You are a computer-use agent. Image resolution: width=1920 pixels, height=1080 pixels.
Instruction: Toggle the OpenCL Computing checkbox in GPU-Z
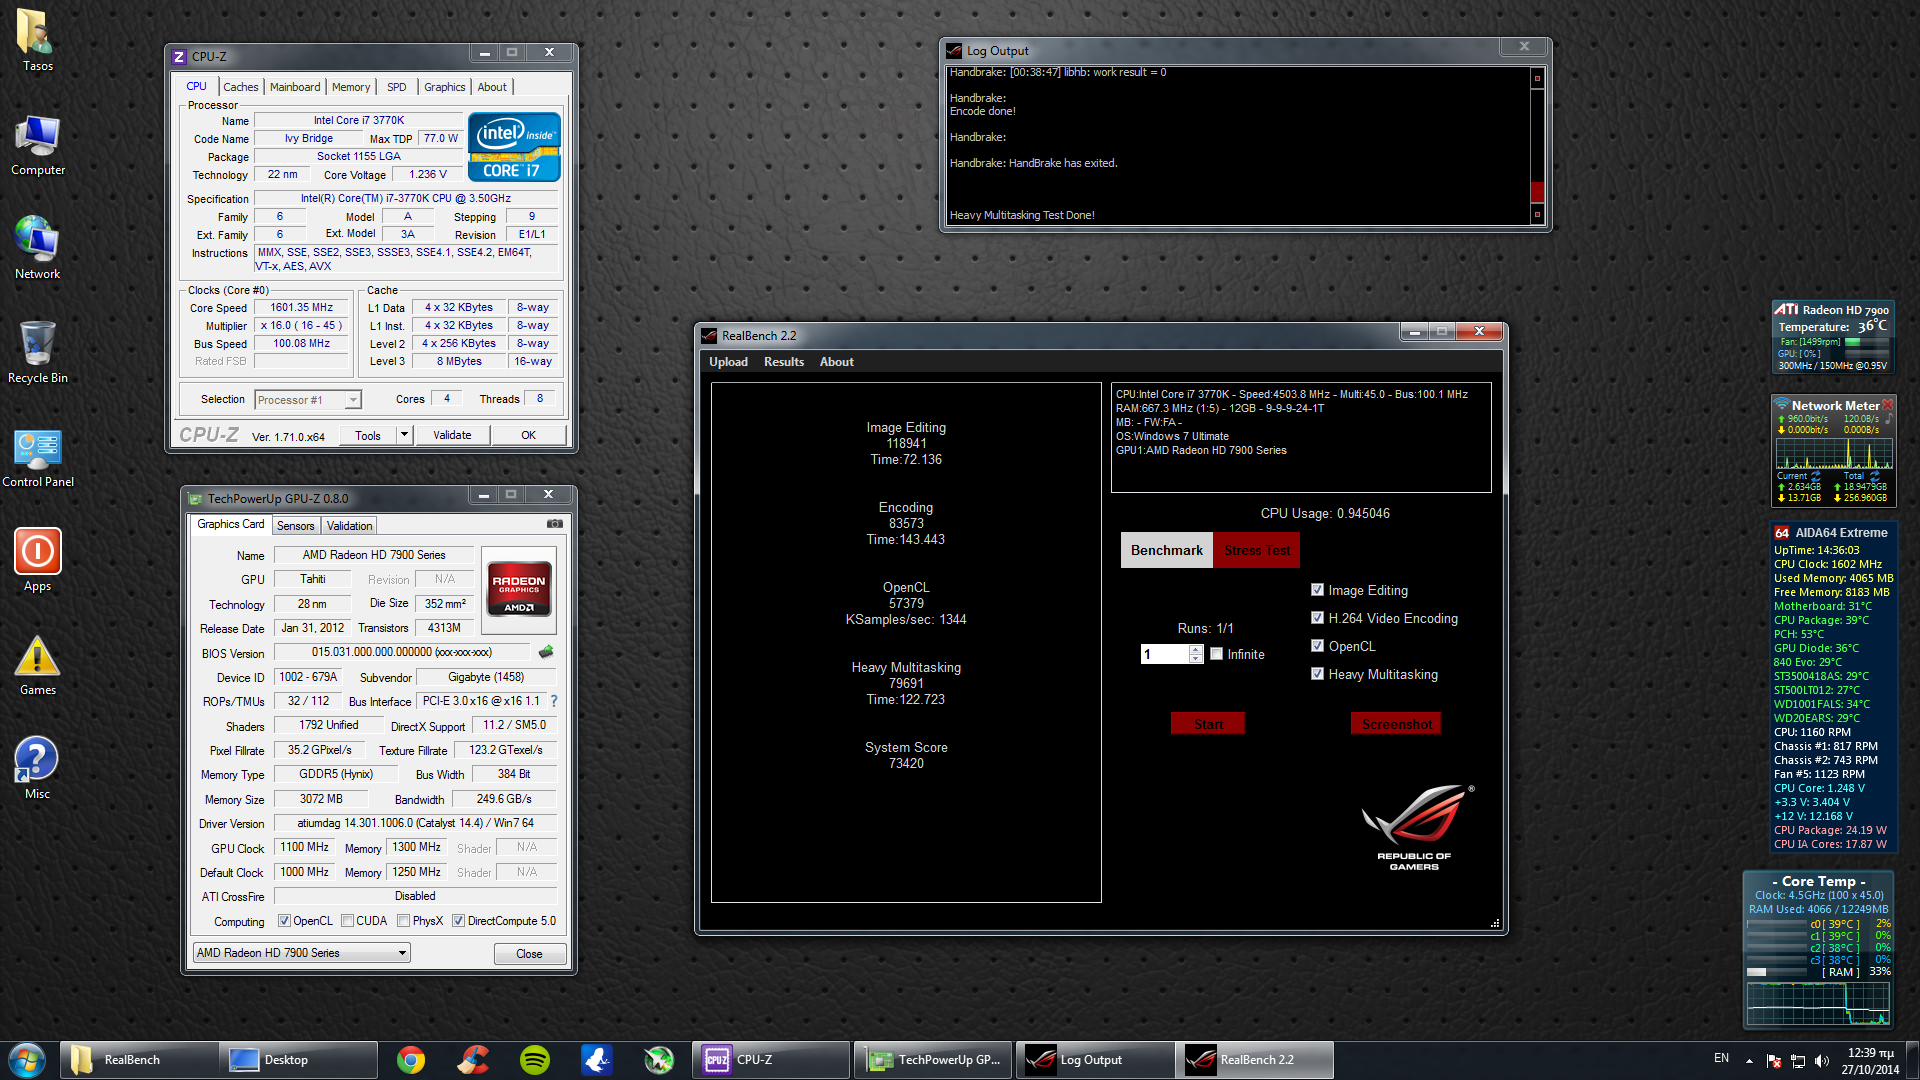click(284, 921)
